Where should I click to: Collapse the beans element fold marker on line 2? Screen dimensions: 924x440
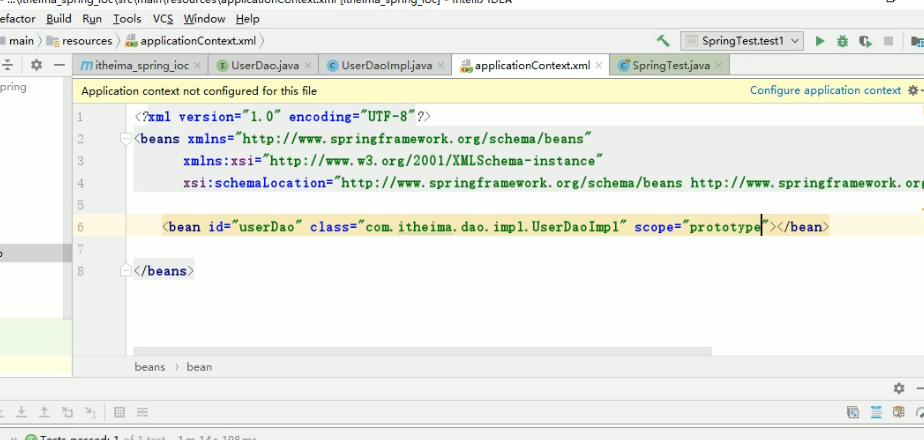(x=126, y=139)
